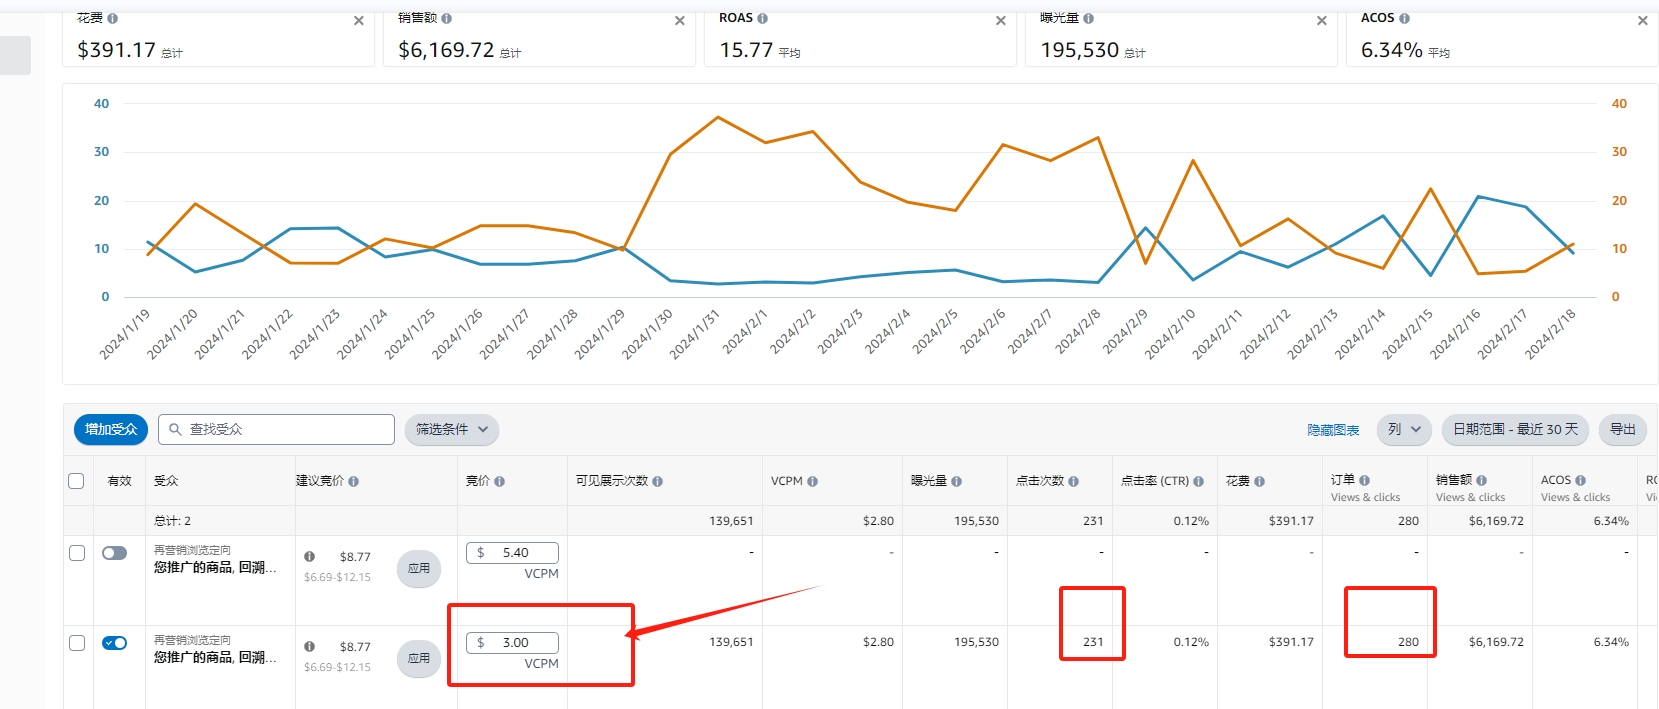1659x709 pixels.
Task: Click the 总计: 2 summary cell
Action: 172,521
